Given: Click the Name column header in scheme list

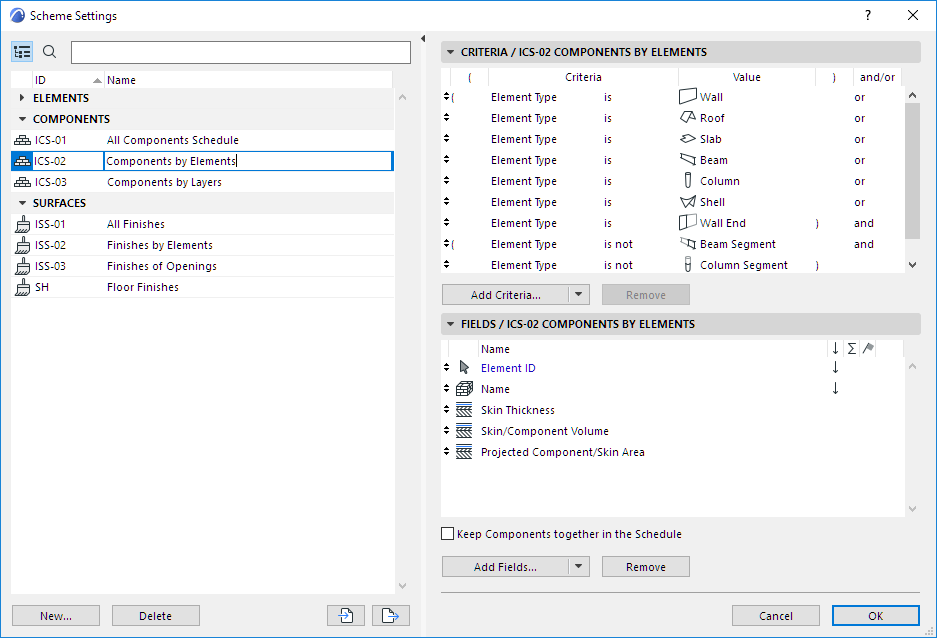Looking at the screenshot, I should pyautogui.click(x=248, y=80).
